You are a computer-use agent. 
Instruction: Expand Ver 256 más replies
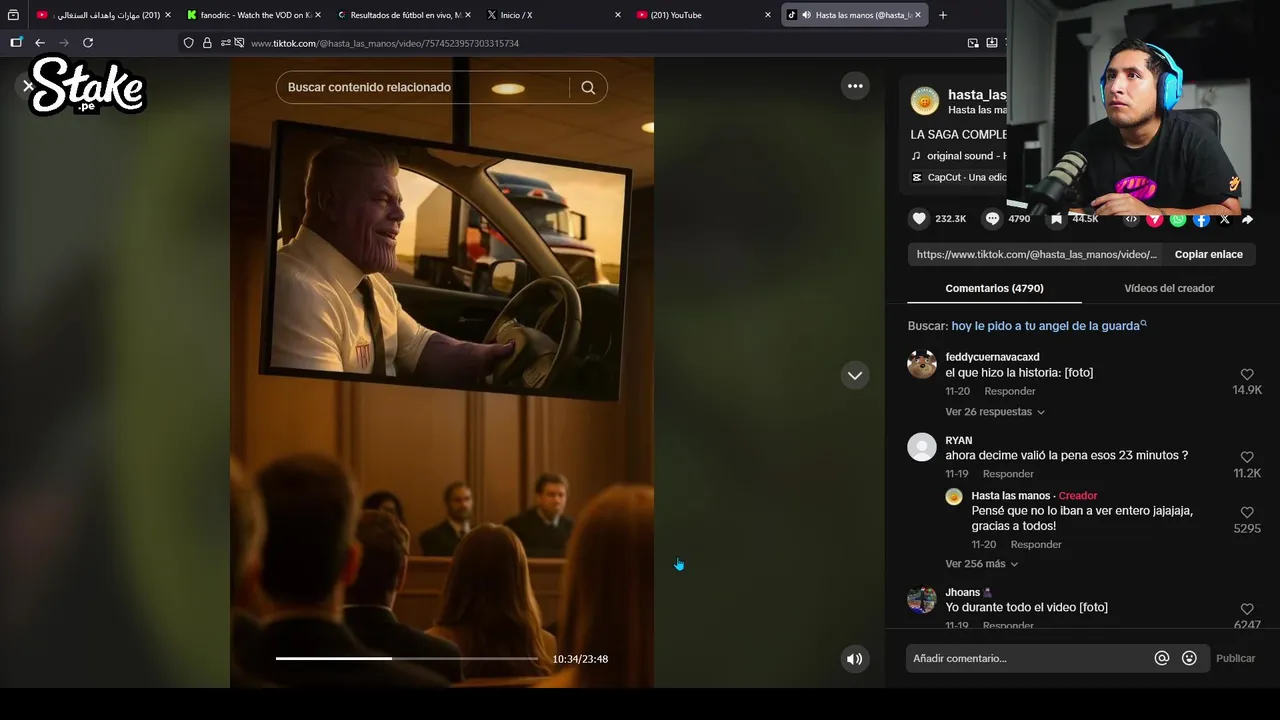coord(981,564)
